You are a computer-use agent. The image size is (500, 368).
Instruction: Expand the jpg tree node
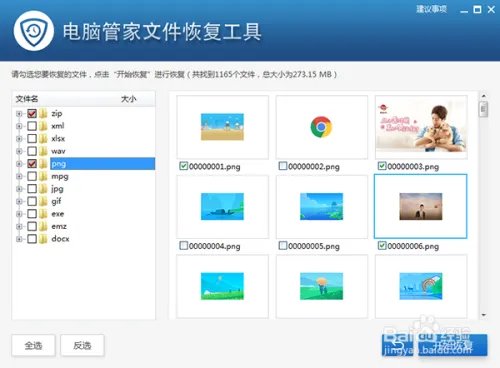[19, 189]
